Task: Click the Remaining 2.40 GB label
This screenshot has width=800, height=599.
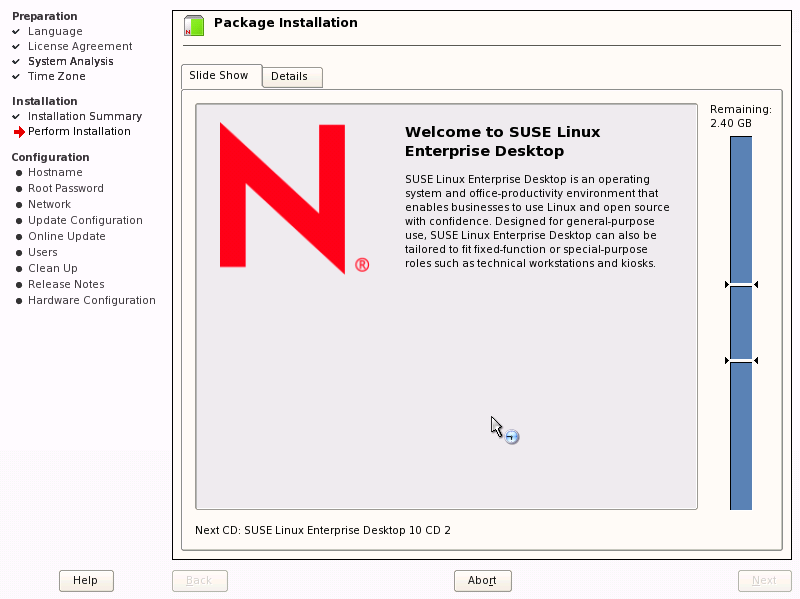Action: point(741,116)
